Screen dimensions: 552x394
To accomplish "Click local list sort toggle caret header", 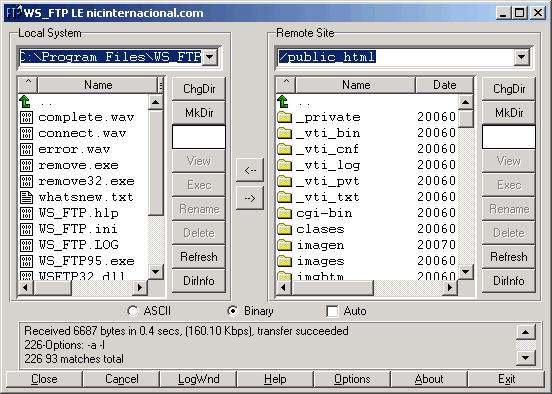I will click(28, 85).
